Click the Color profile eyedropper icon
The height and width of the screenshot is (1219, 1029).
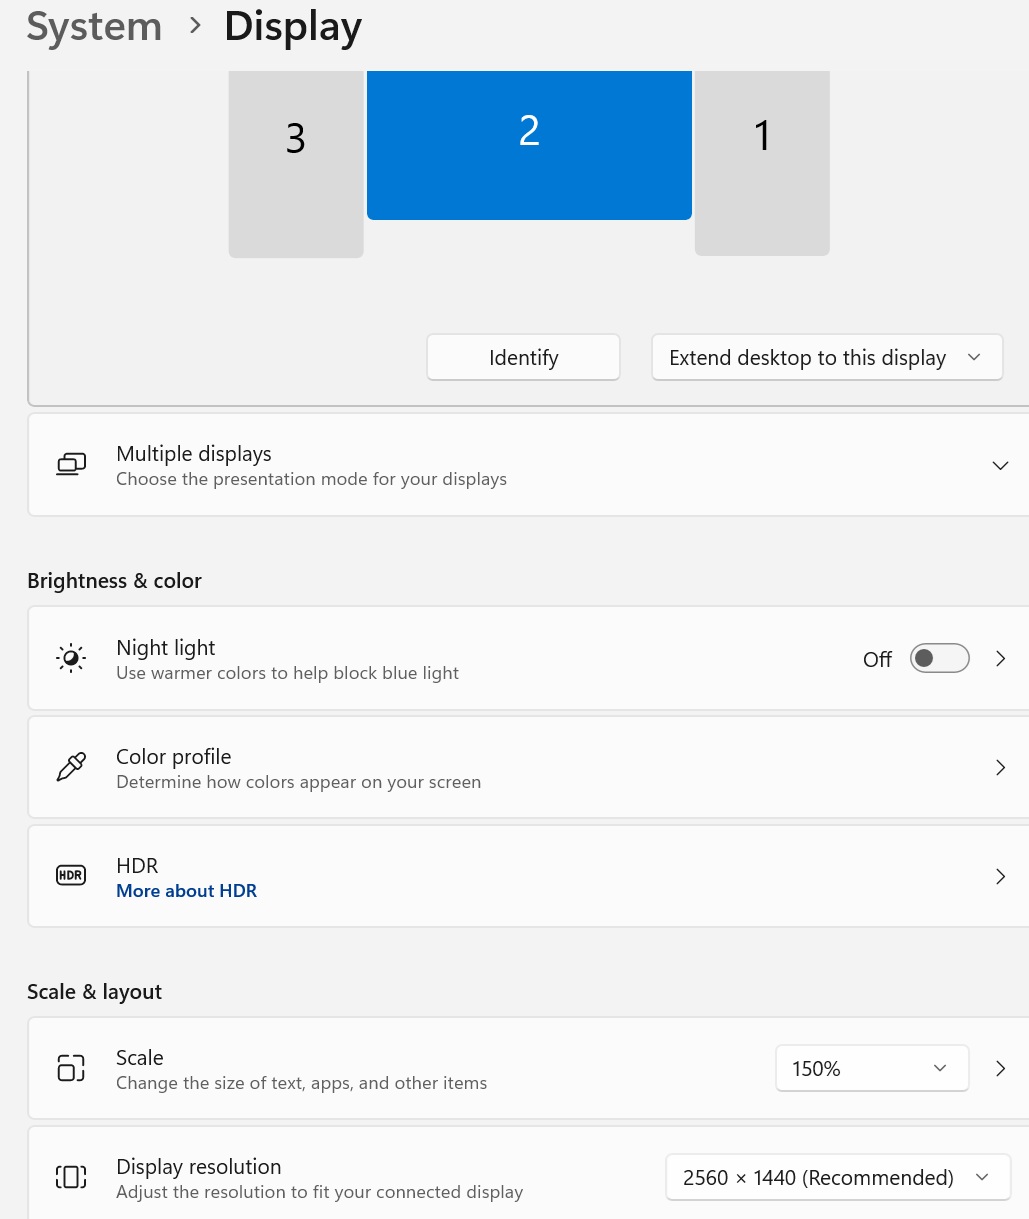[x=71, y=767]
